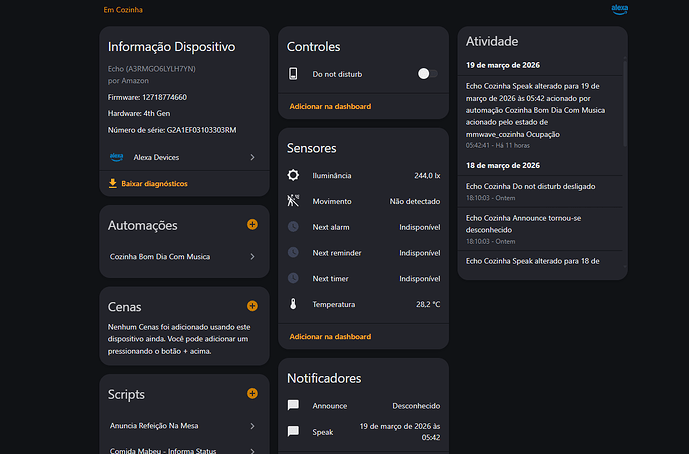Click the Do not disturb device icon
This screenshot has height=454, width=689.
(x=293, y=74)
